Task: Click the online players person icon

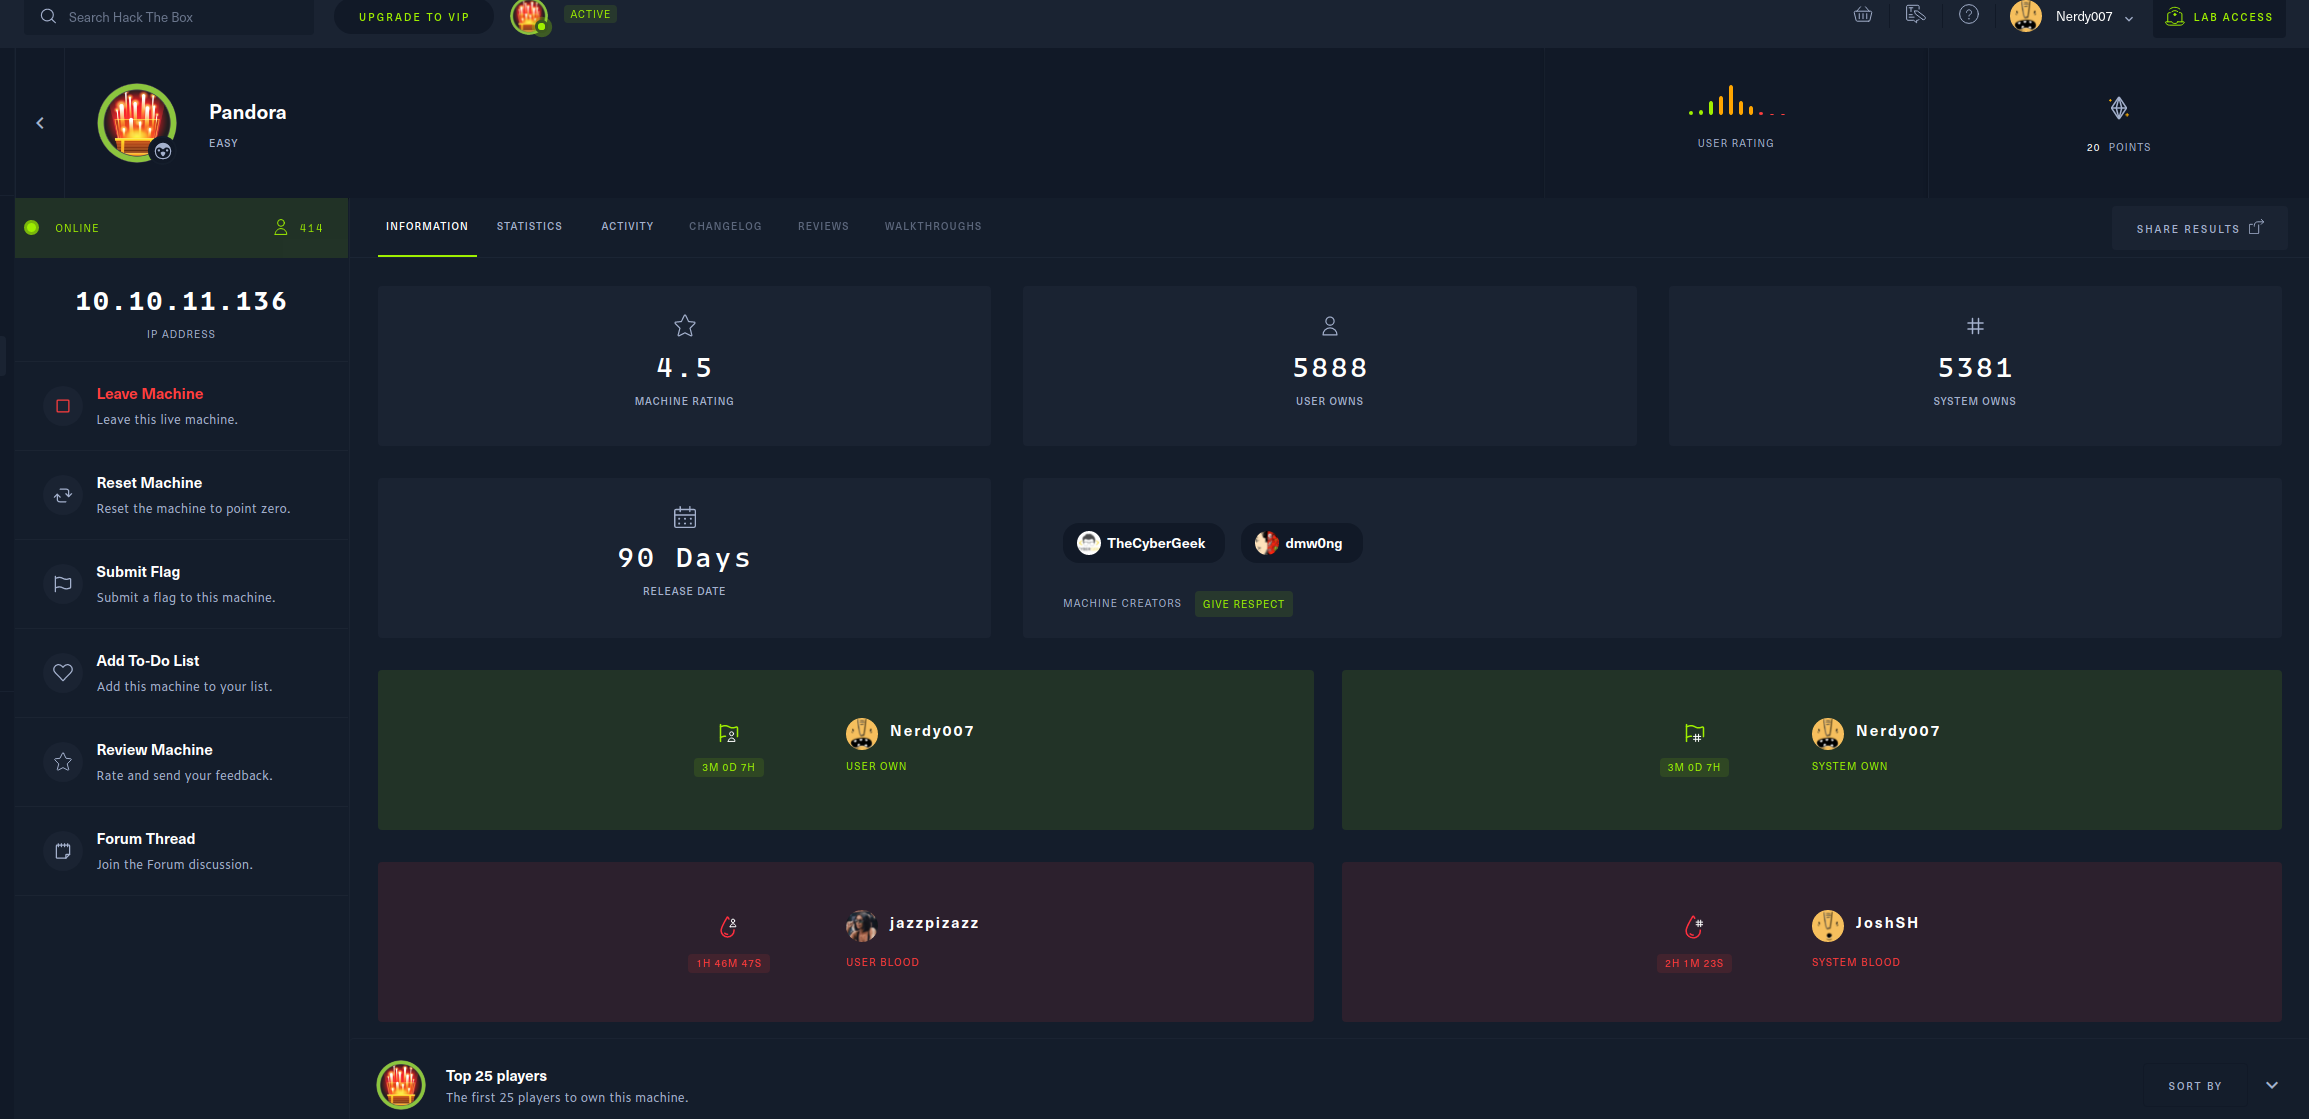Action: coord(281,228)
